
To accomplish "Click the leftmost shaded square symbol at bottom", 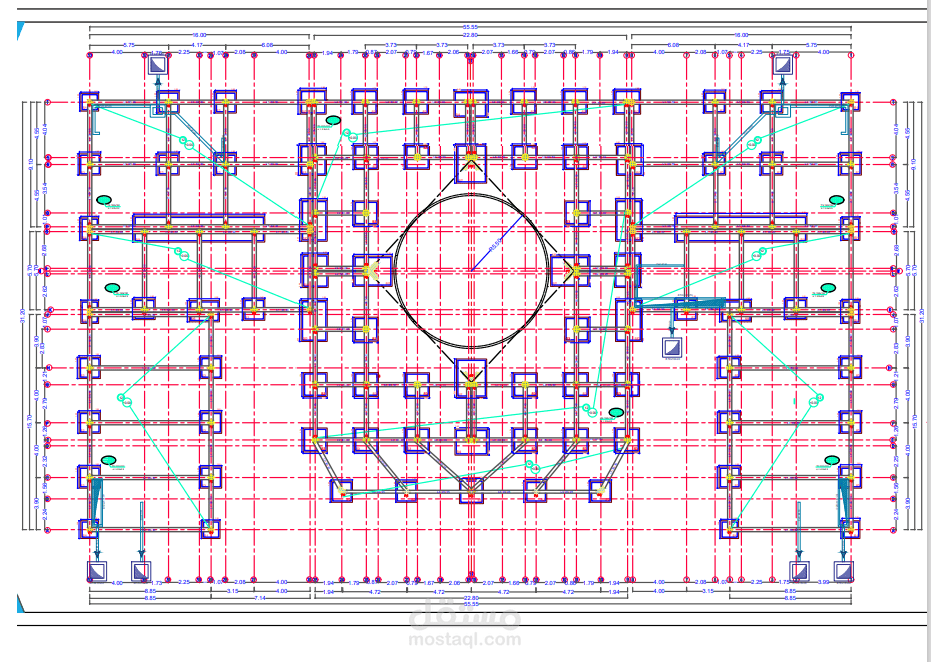I will [96, 571].
